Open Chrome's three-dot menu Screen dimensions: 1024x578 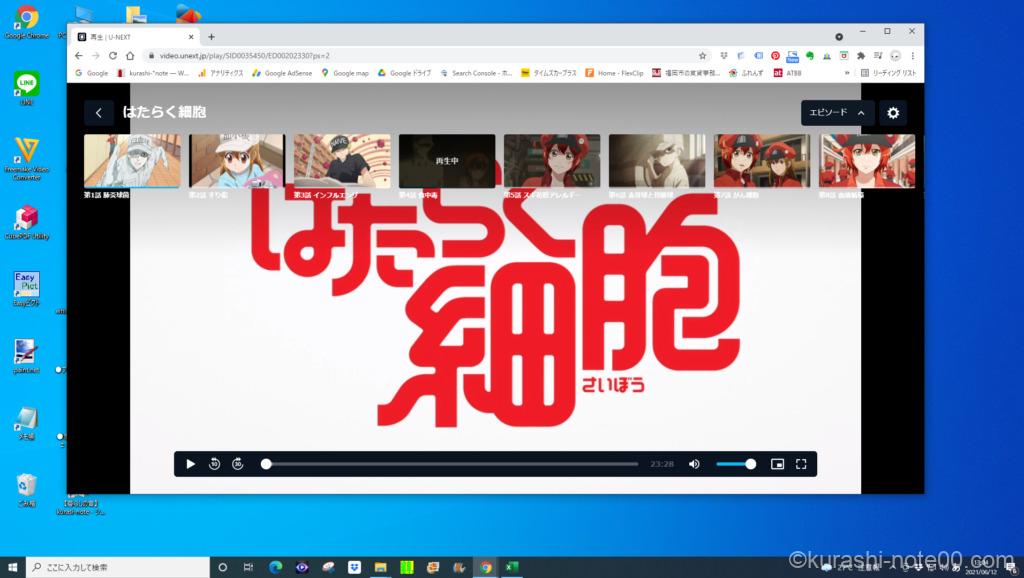point(912,56)
